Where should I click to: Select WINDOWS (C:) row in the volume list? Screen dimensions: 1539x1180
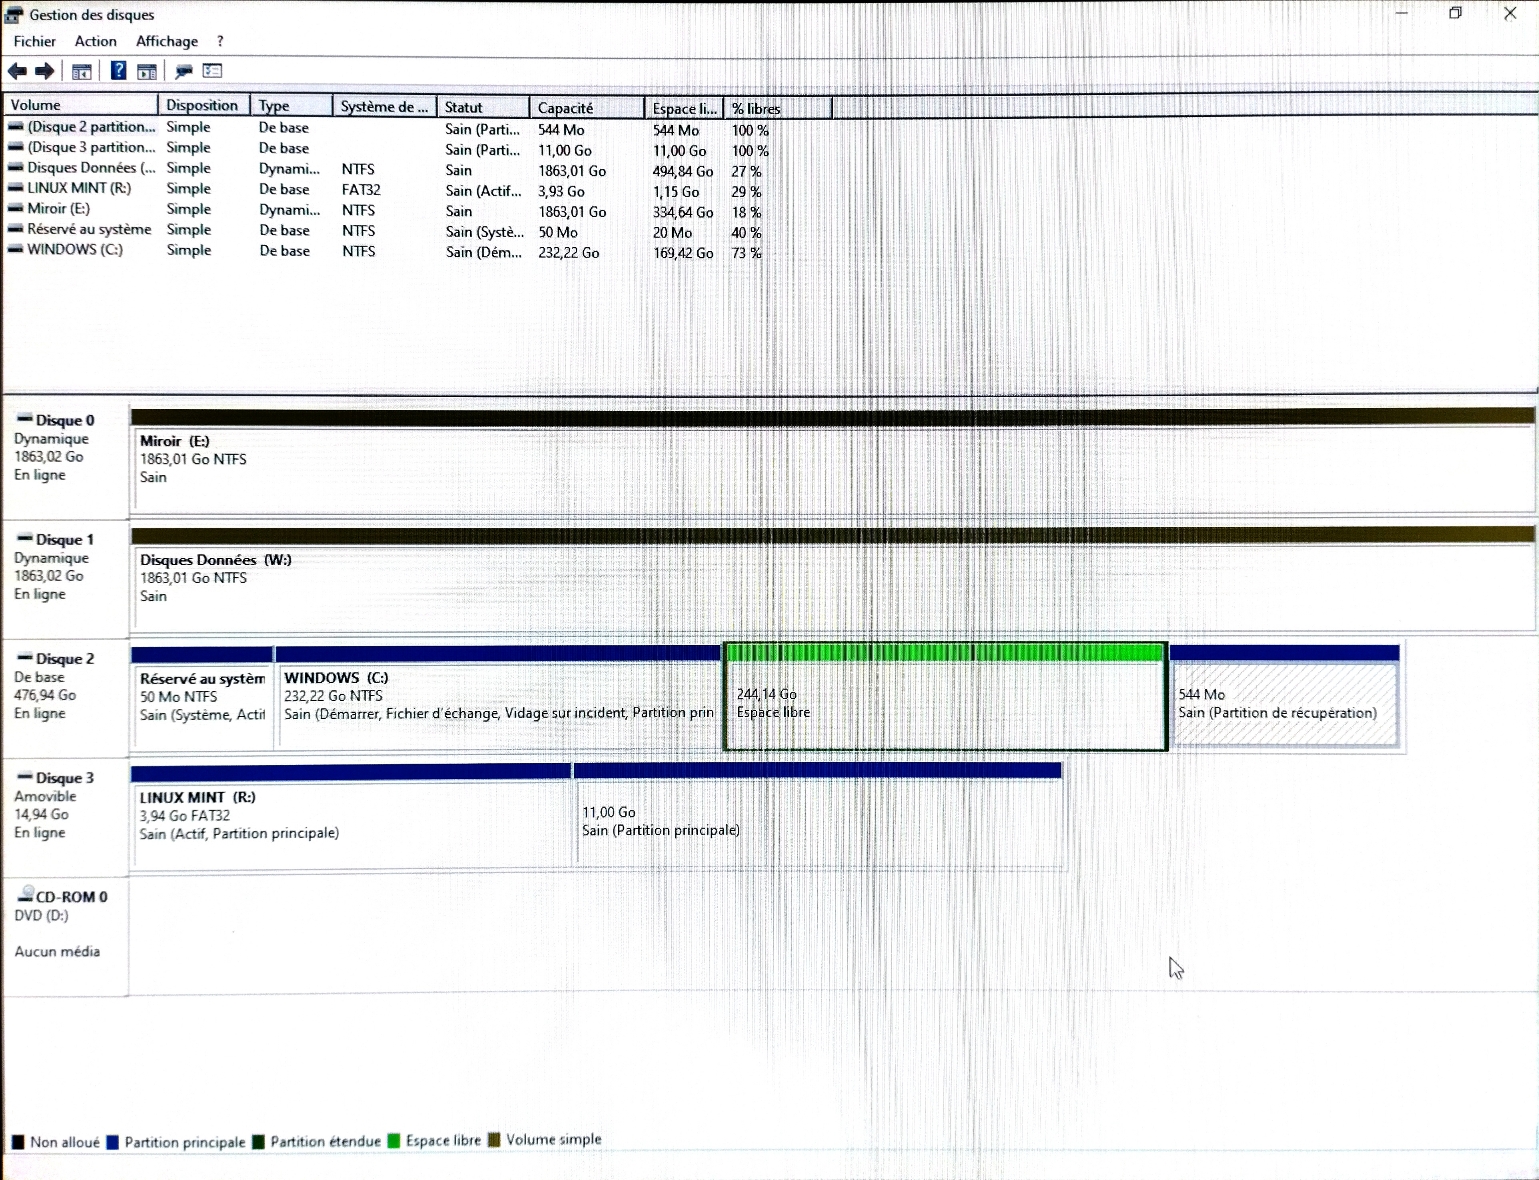point(75,250)
